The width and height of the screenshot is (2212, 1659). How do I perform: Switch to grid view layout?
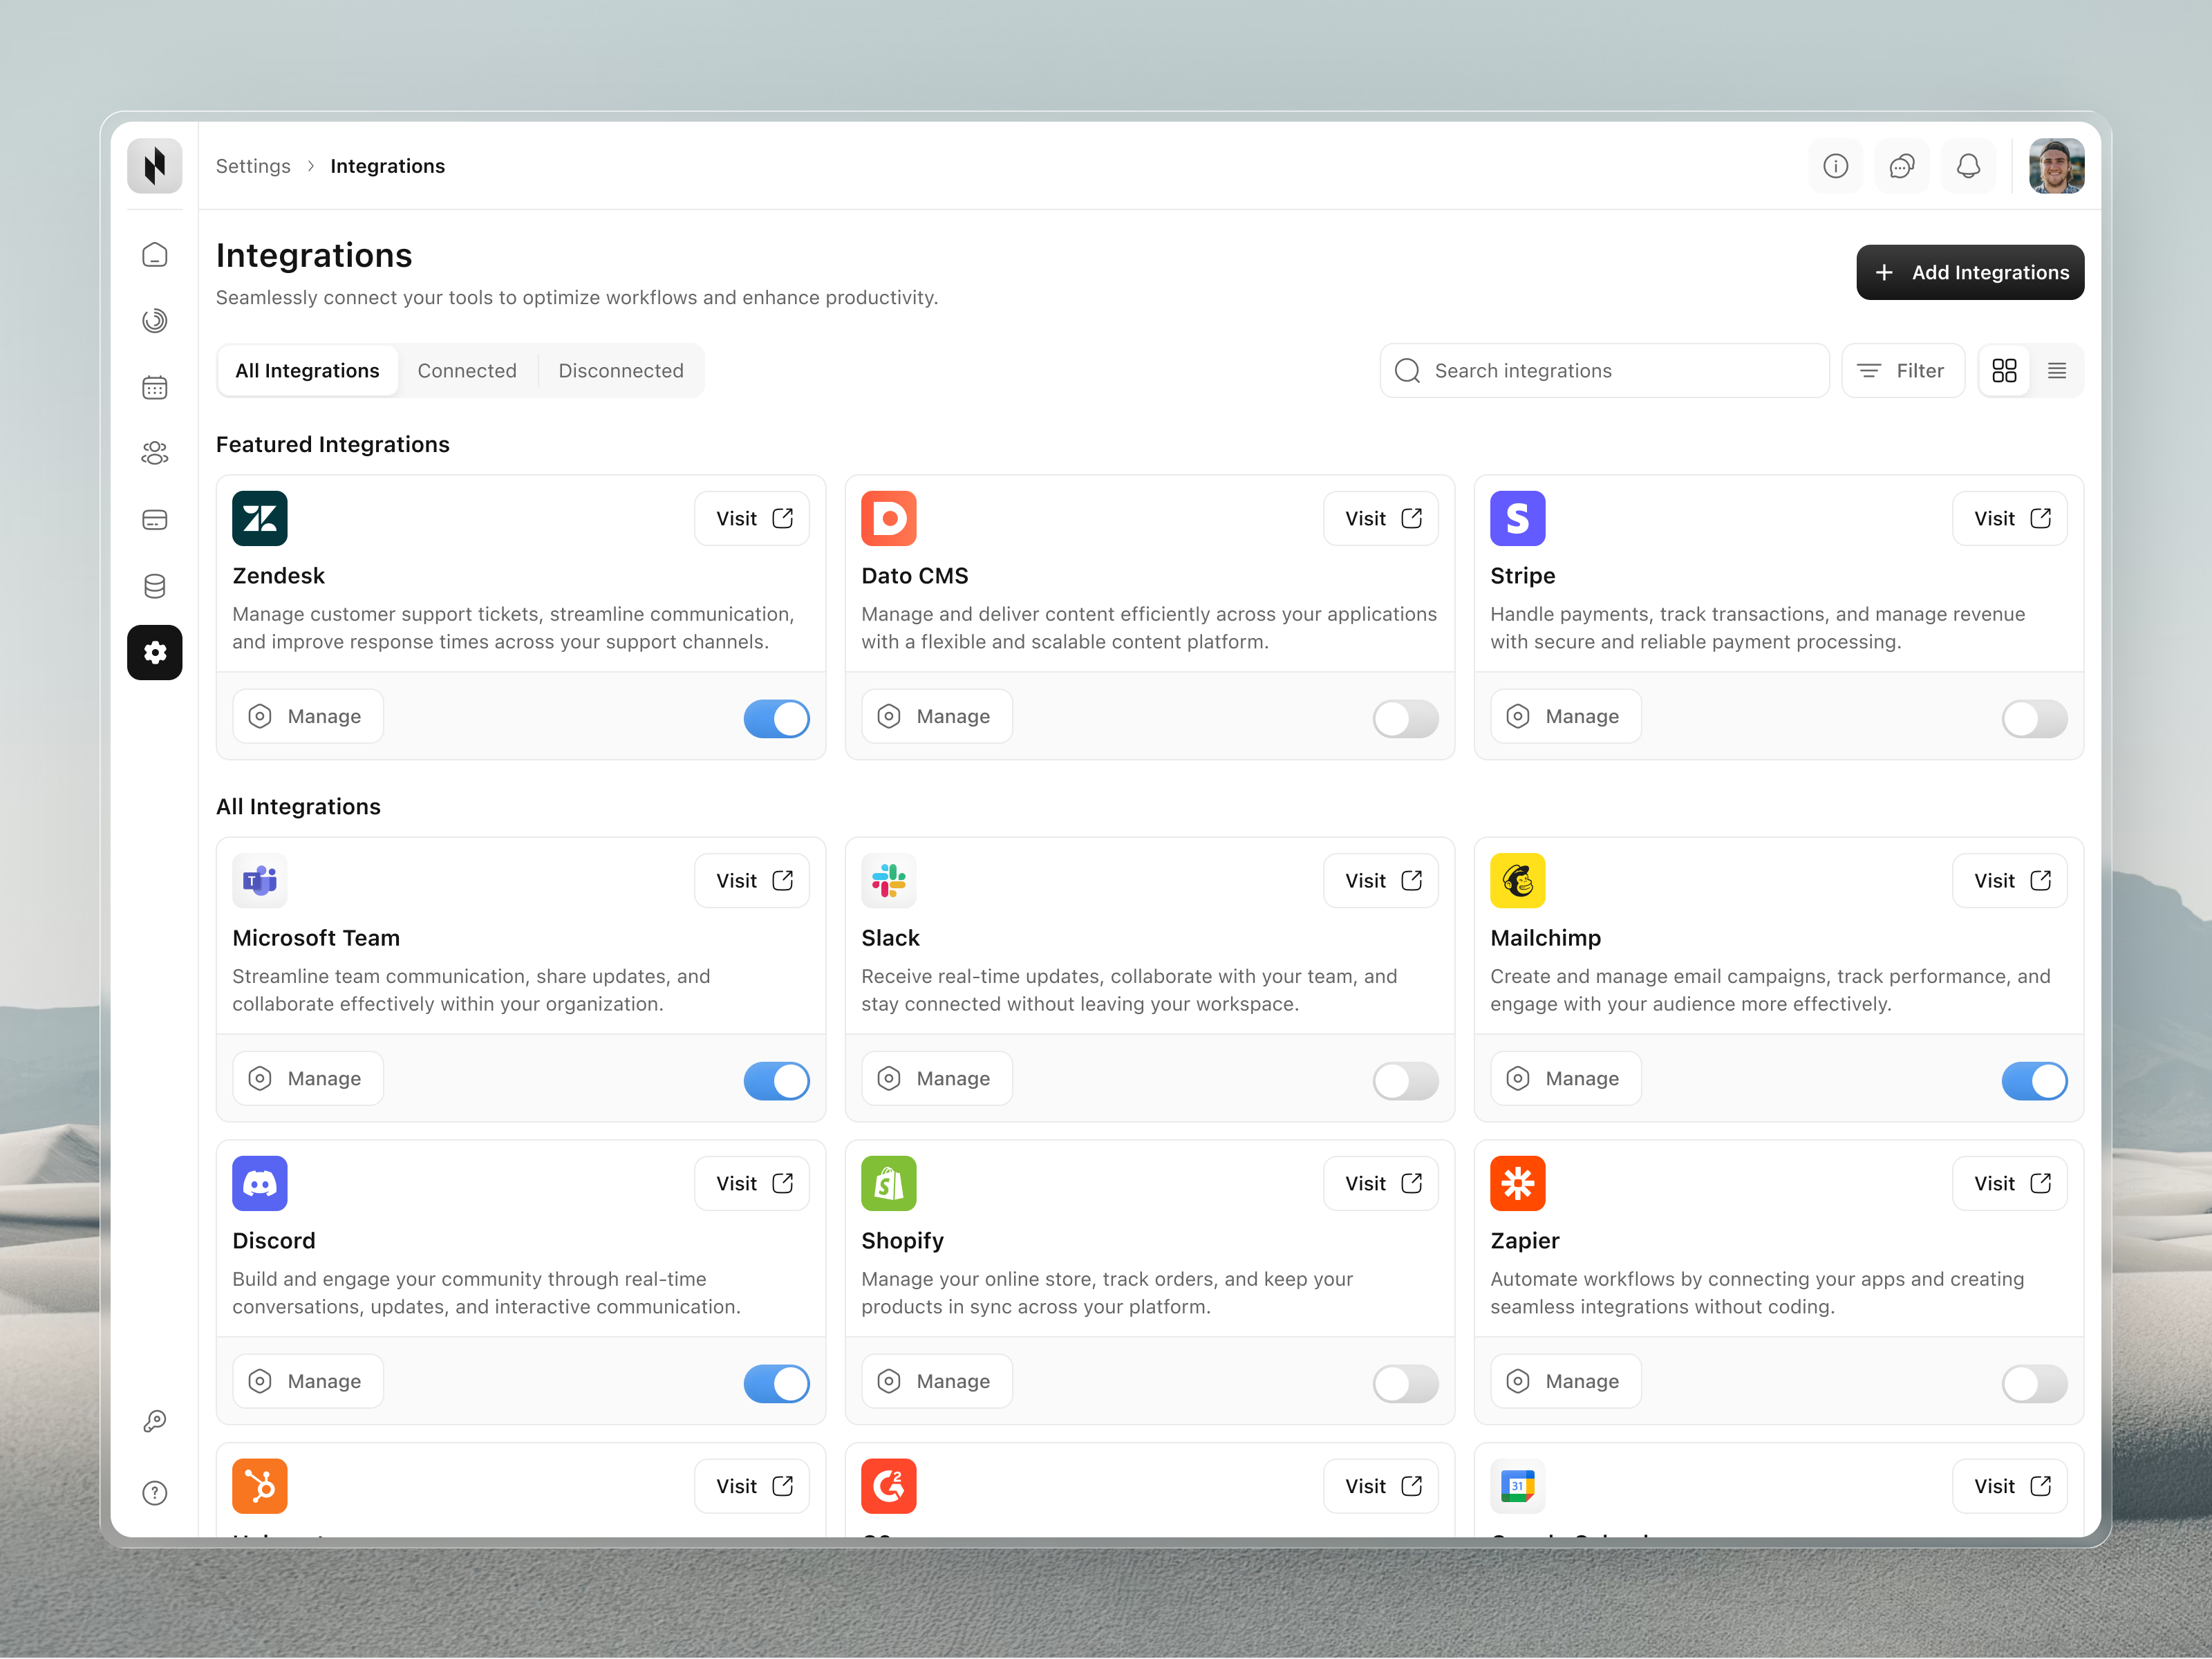(x=2004, y=371)
